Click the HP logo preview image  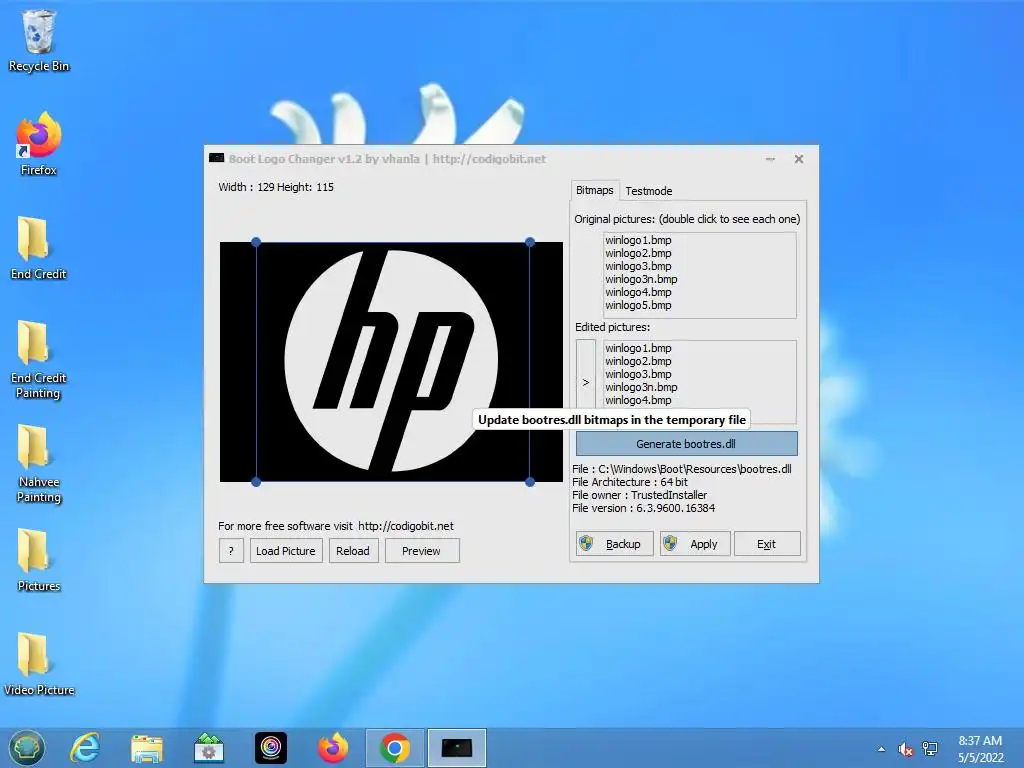tap(391, 362)
